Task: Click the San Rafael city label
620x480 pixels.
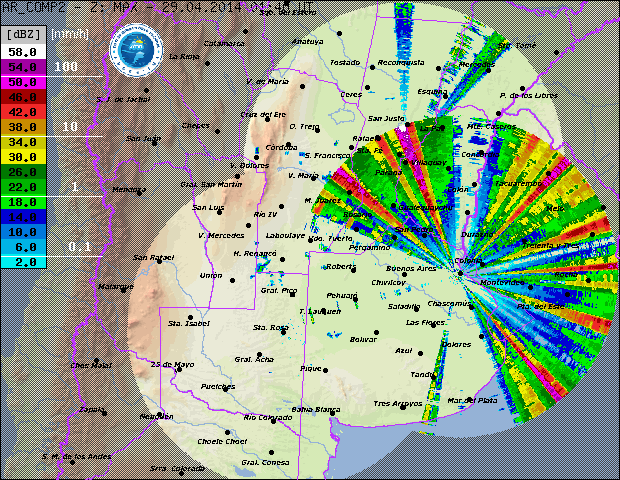Action: tap(153, 257)
